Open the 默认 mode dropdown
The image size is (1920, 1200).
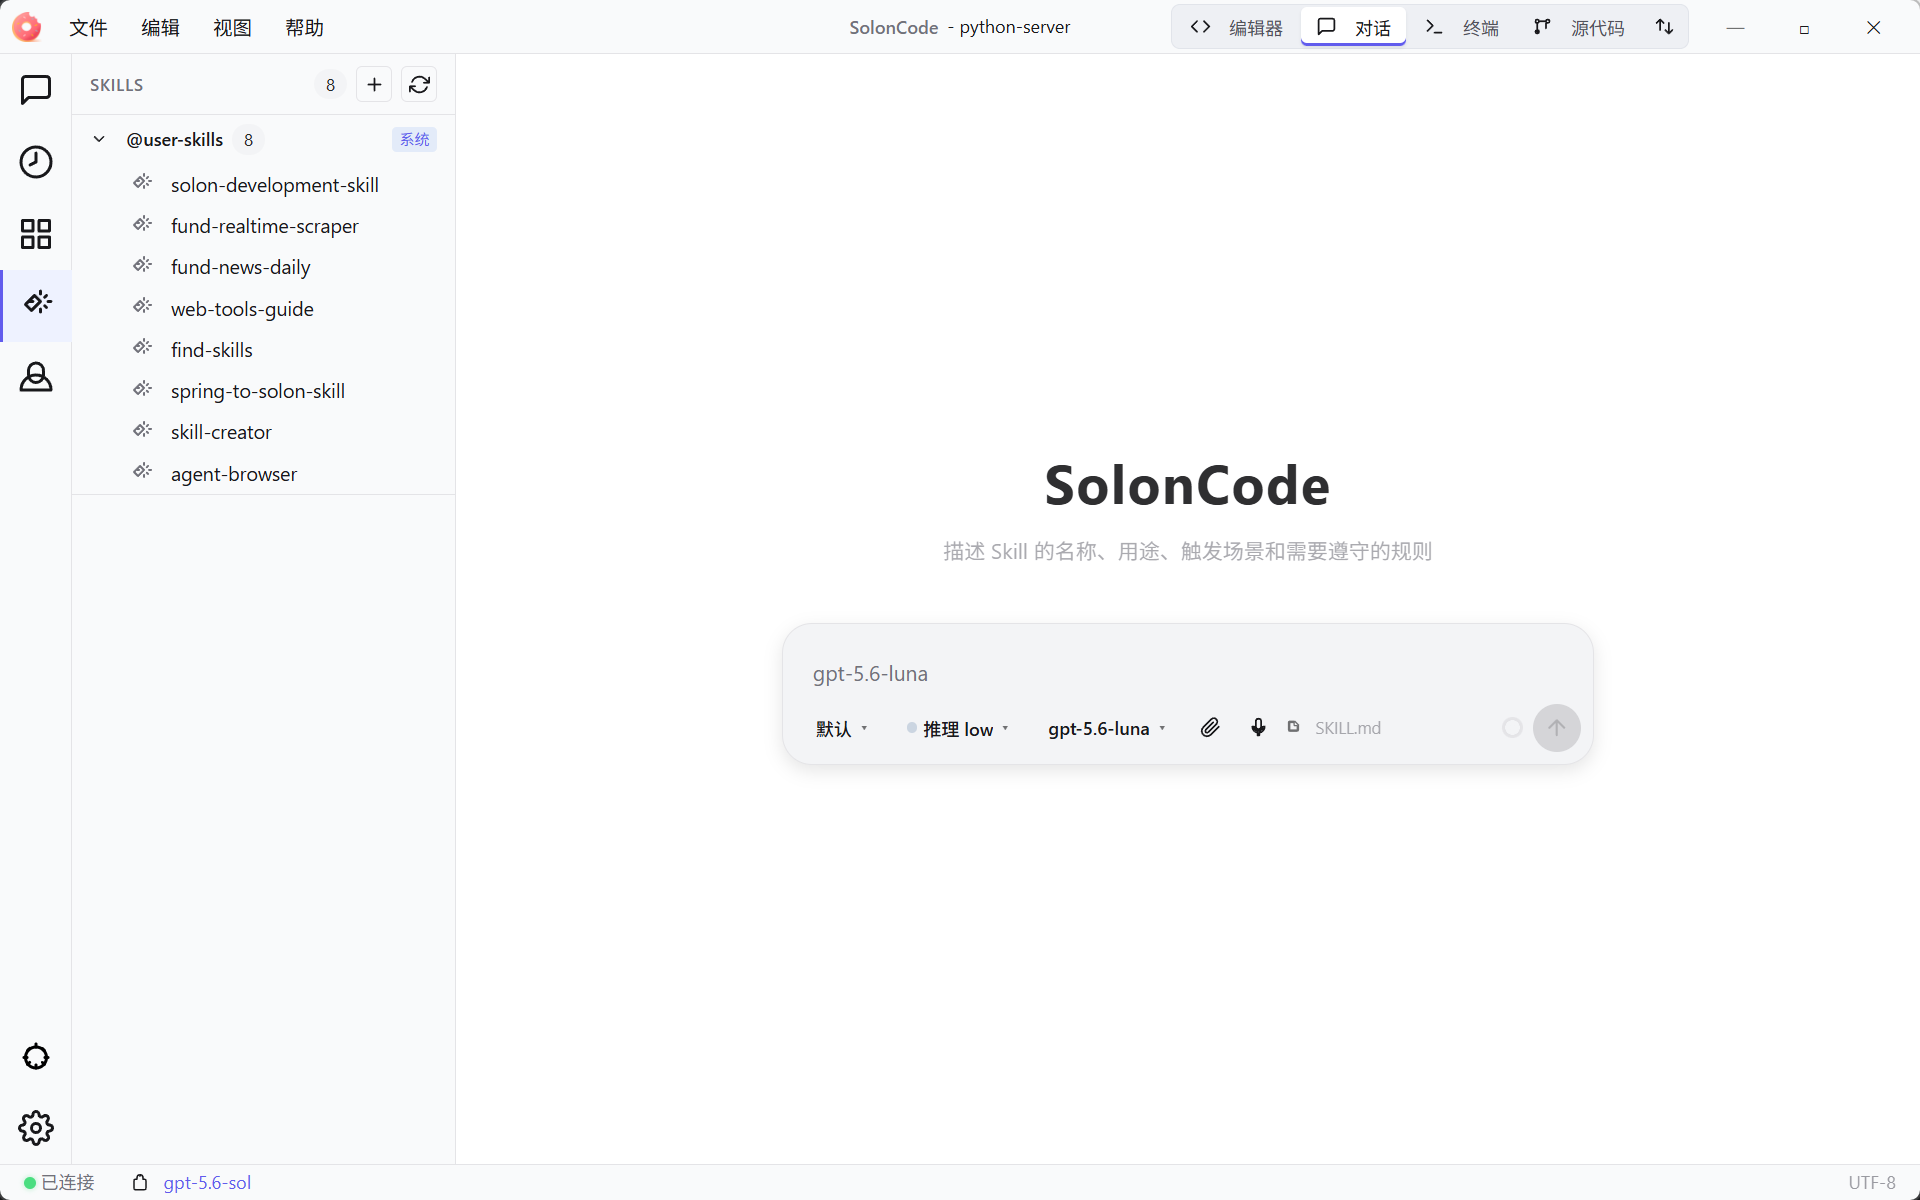(841, 729)
